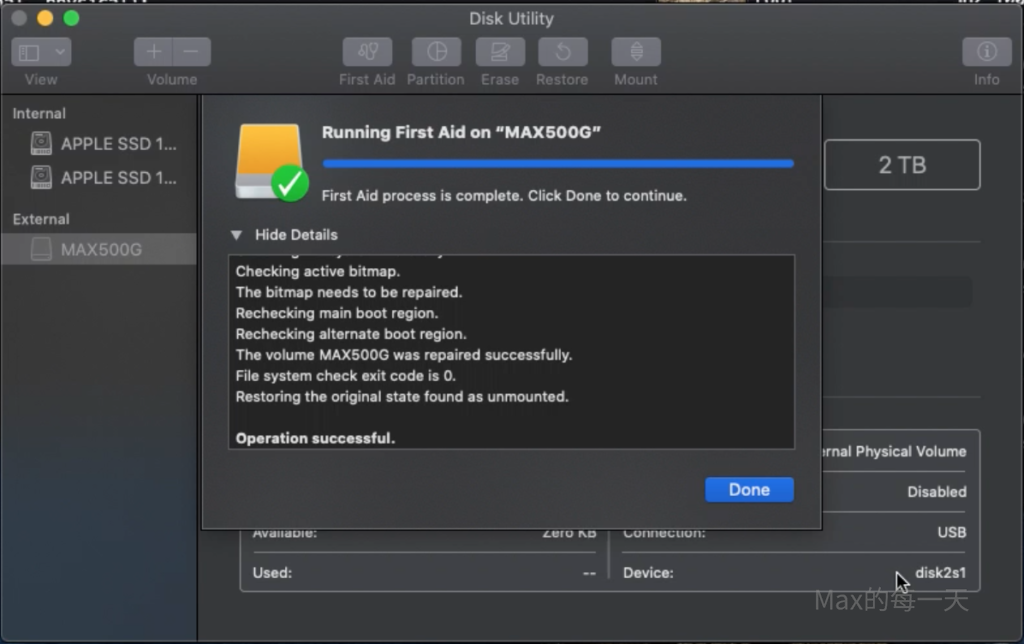
Task: Open the Partition tool
Action: [x=436, y=52]
